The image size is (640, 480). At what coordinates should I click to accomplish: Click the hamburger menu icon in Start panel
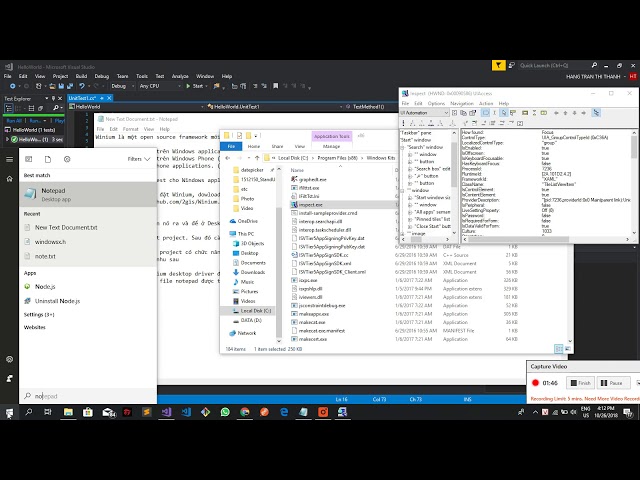click(9, 159)
